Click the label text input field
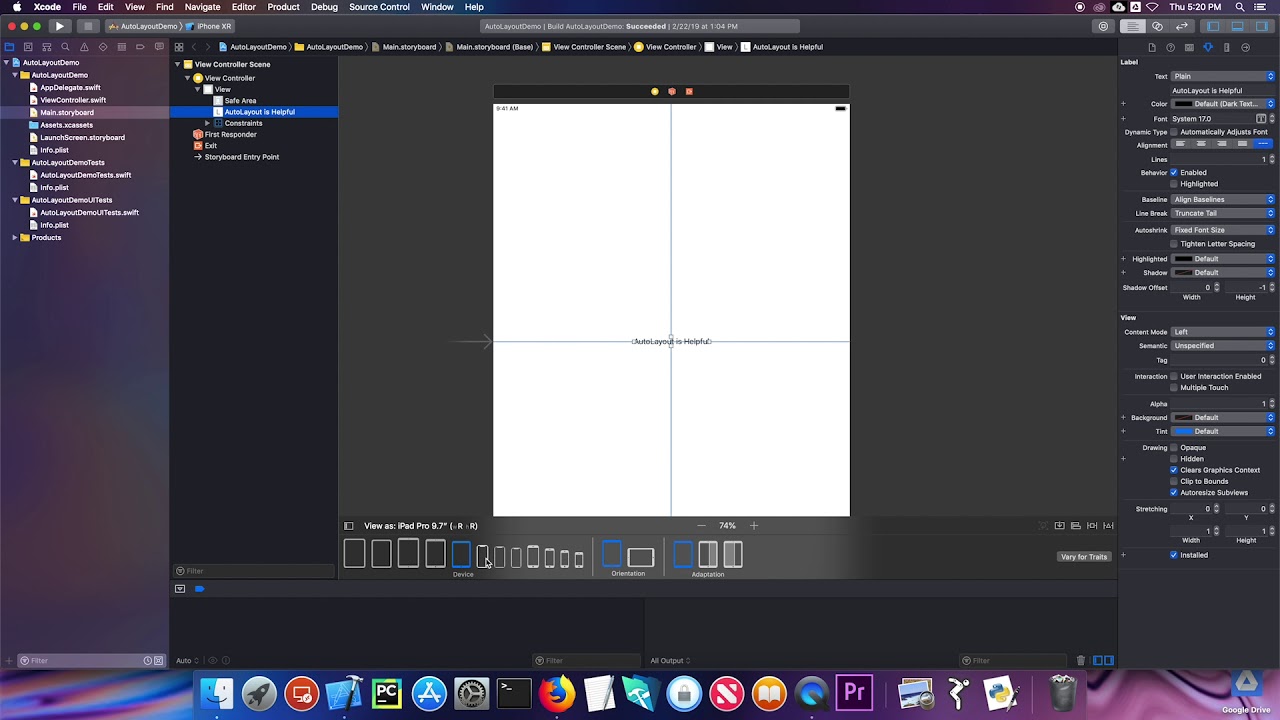1280x720 pixels. coord(1223,90)
